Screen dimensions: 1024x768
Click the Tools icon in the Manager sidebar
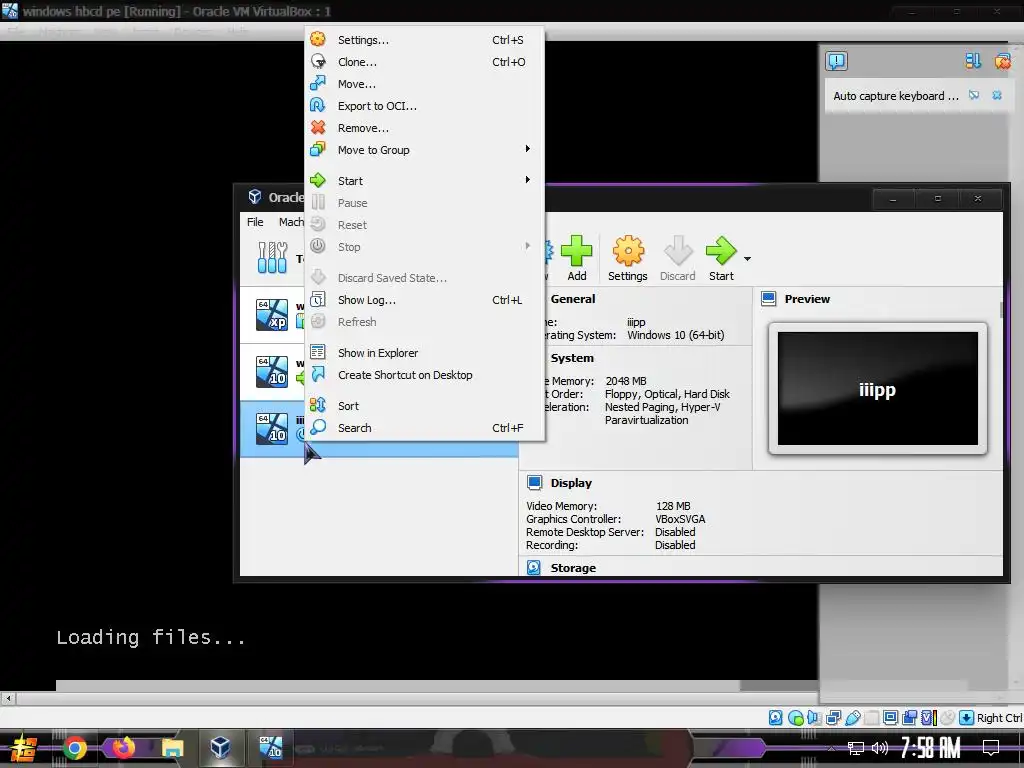tap(272, 257)
